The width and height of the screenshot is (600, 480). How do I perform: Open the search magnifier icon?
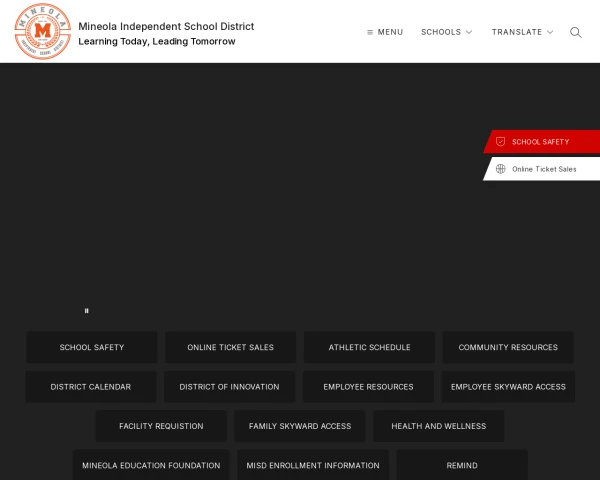(x=575, y=32)
